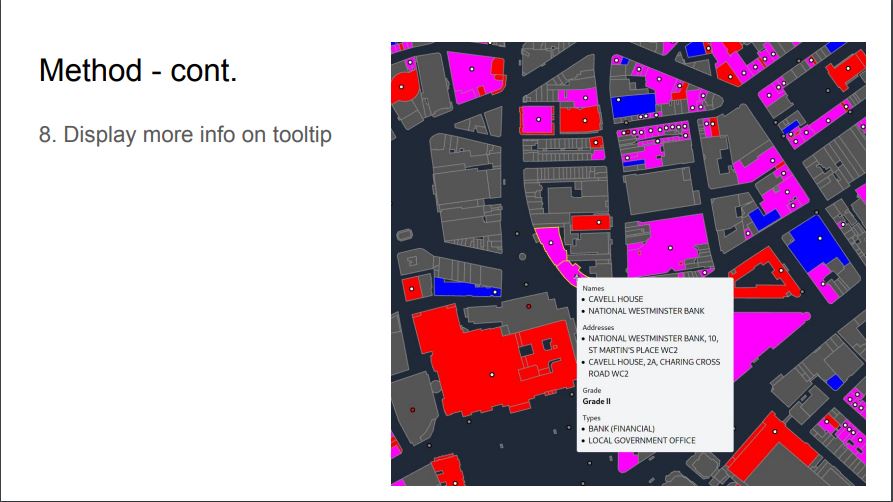Click the long blue building left of tooltip
The image size is (893, 502).
[467, 287]
